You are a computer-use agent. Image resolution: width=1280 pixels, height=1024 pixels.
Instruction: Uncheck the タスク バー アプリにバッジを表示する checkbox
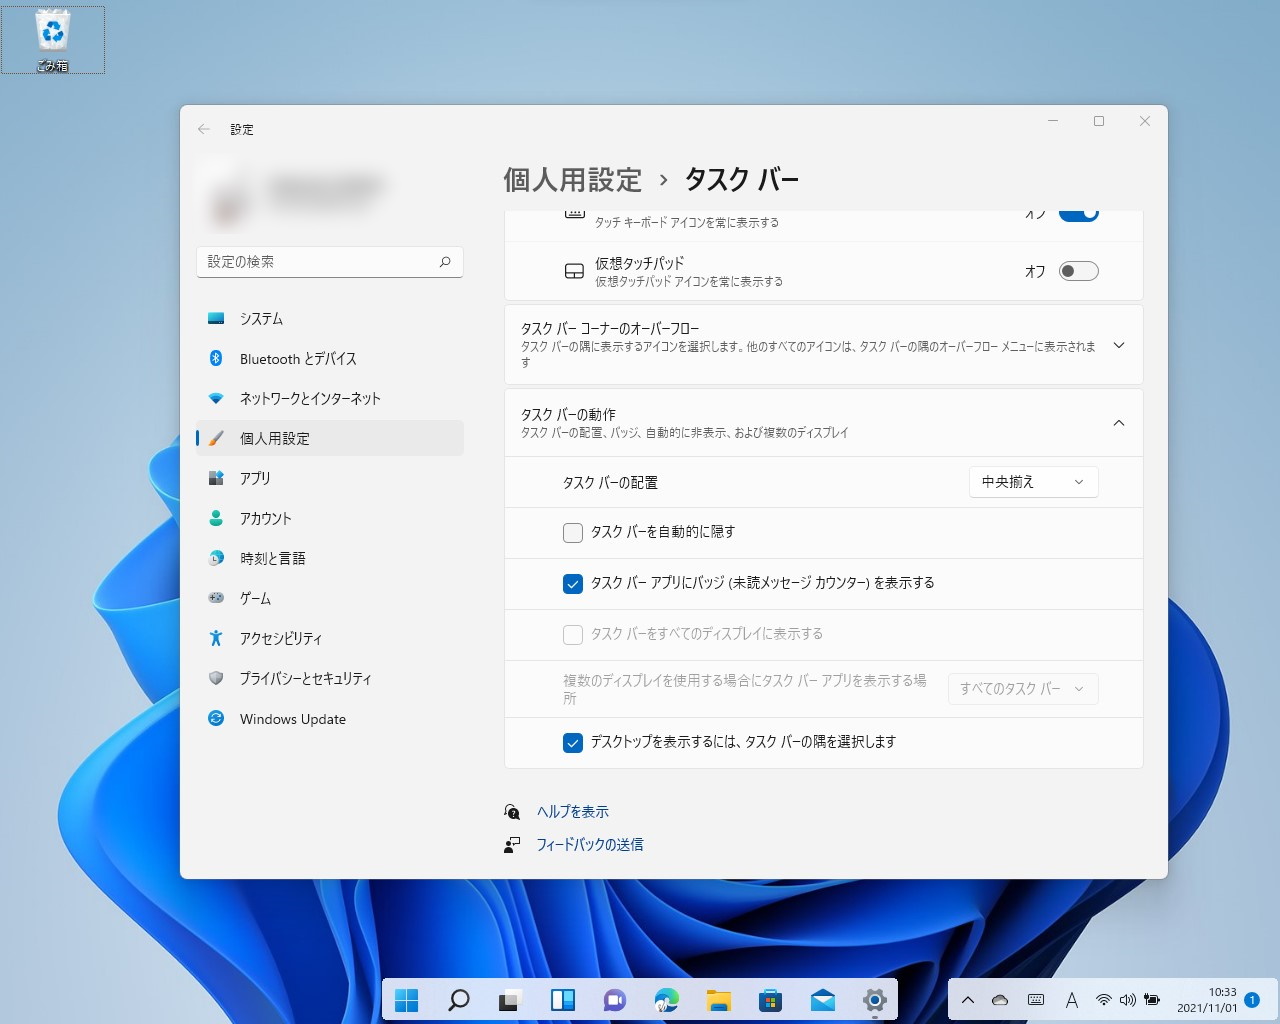tap(572, 583)
